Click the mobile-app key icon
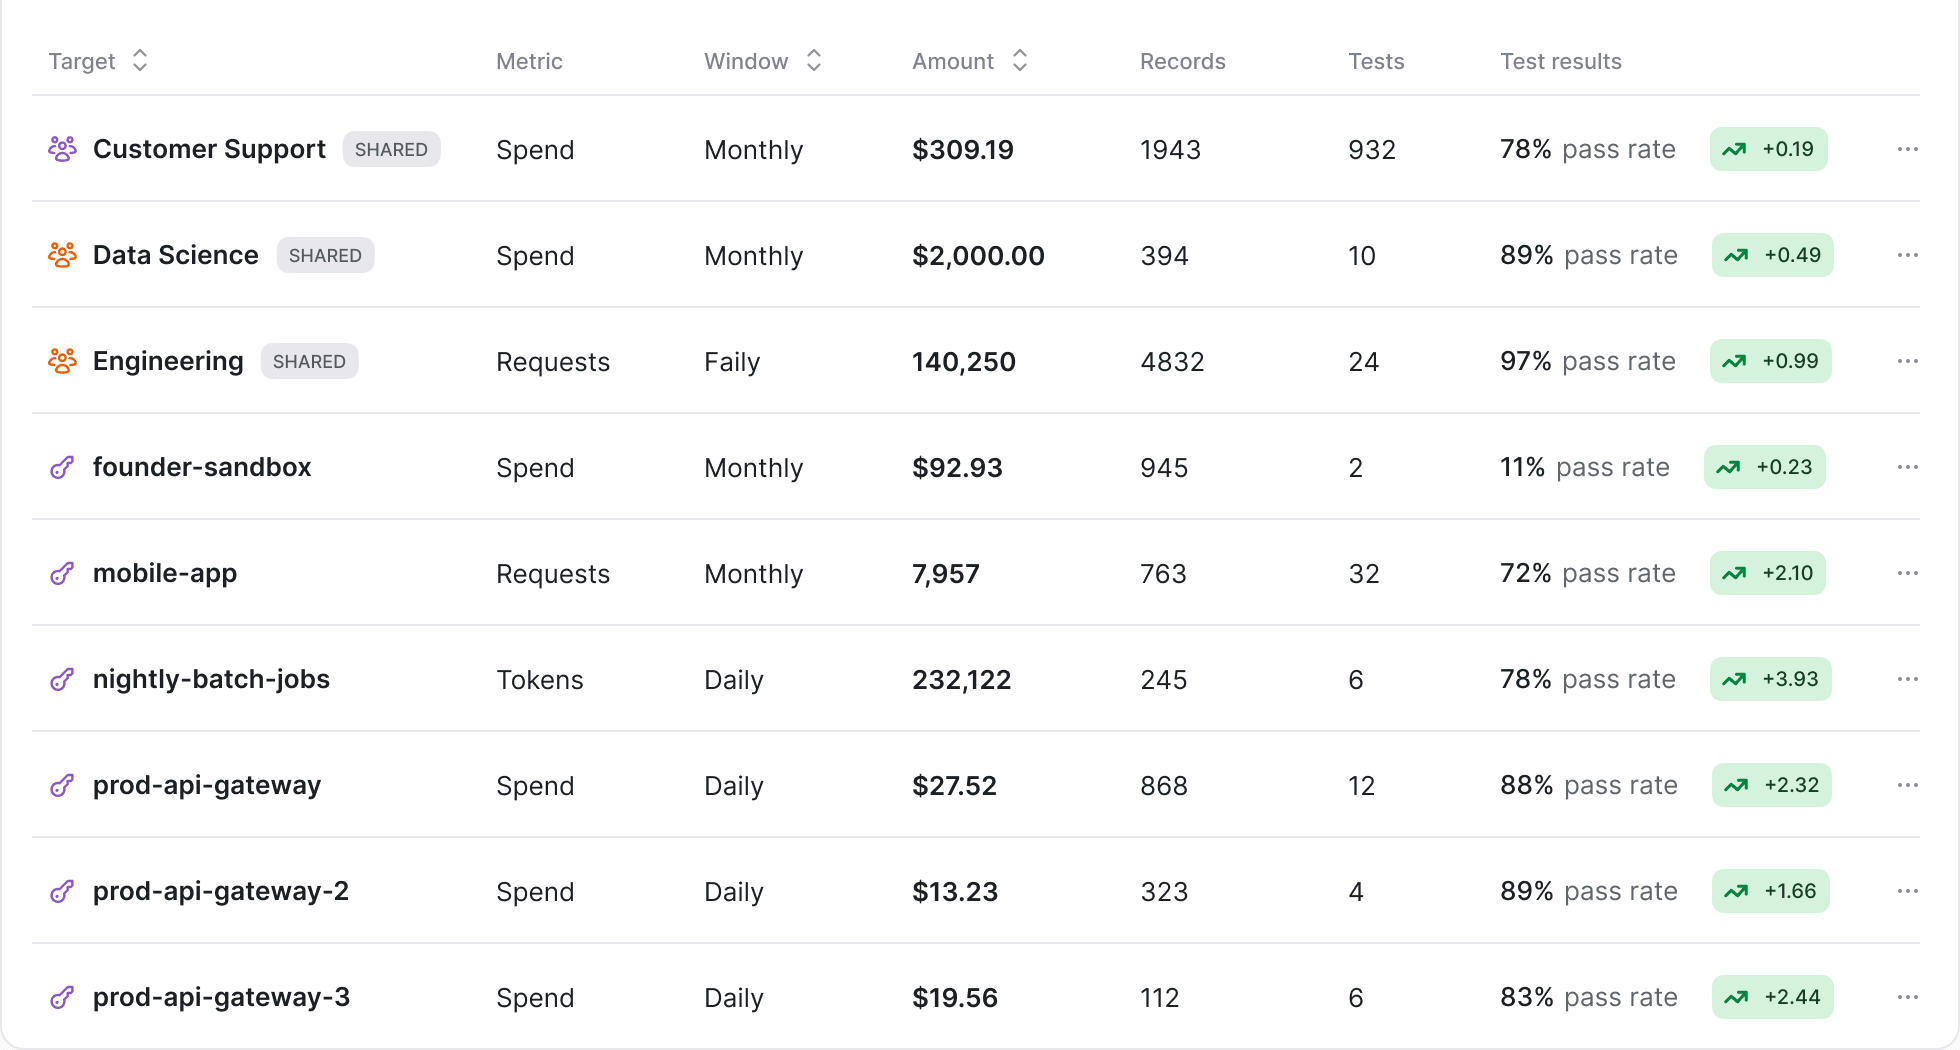Viewport: 1960px width, 1050px height. (x=62, y=573)
